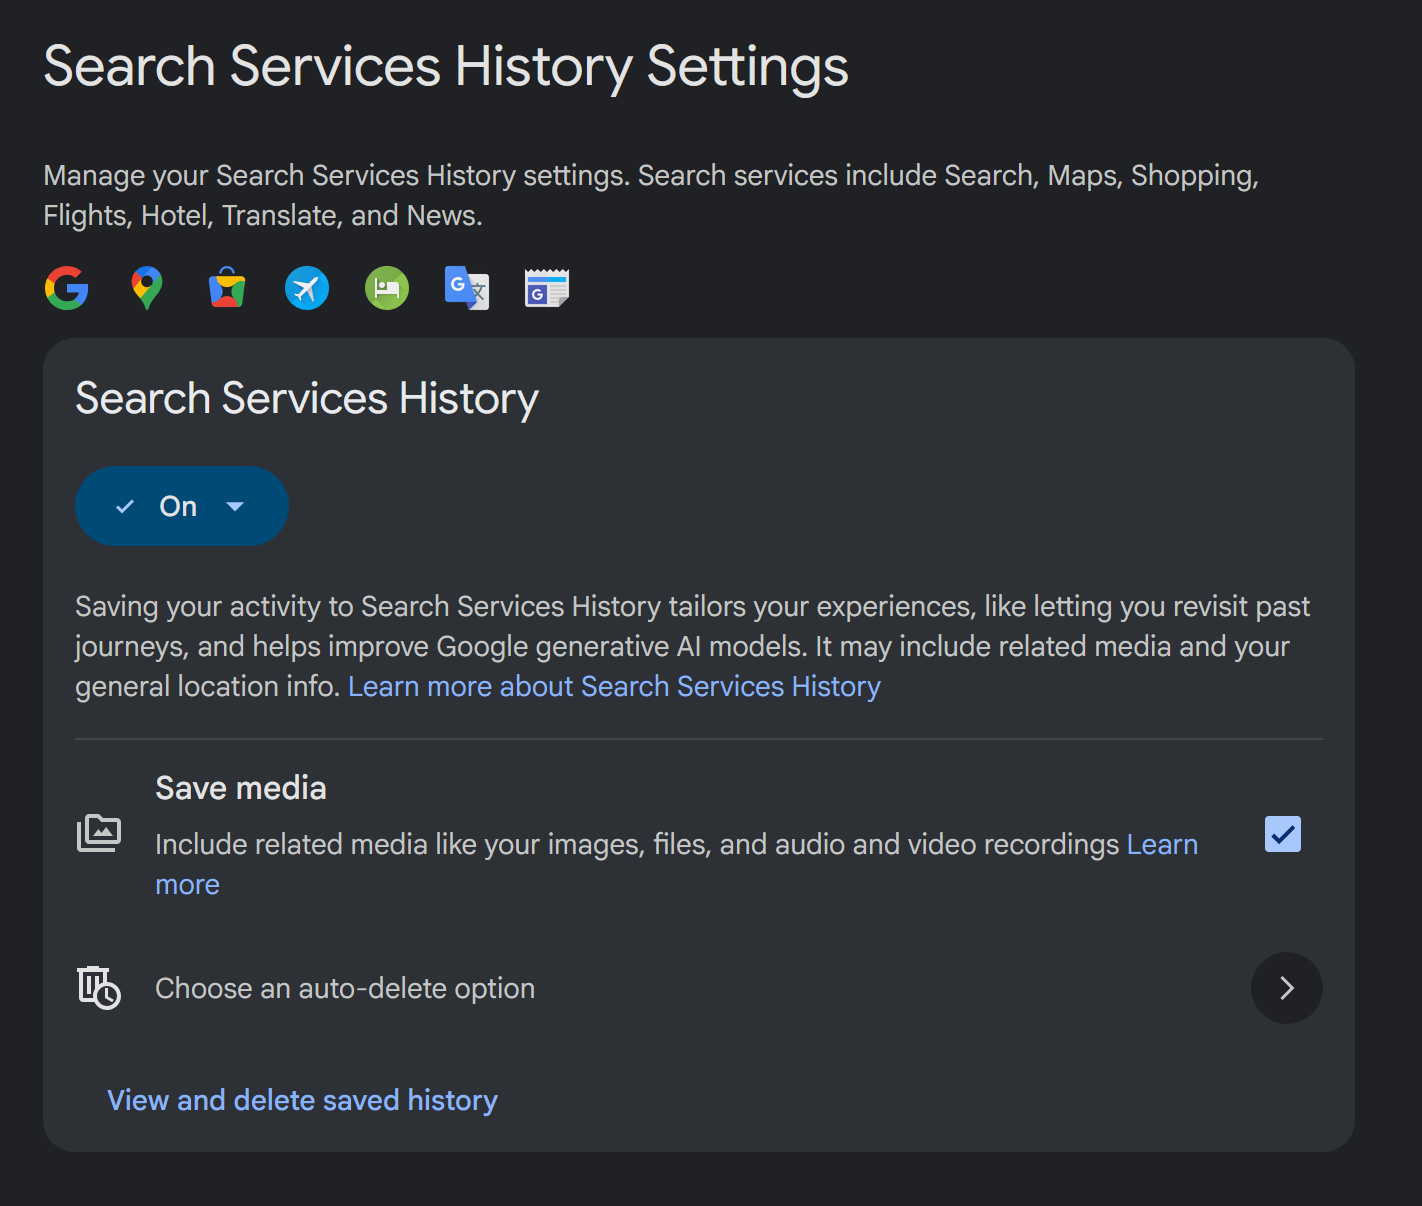The width and height of the screenshot is (1422, 1206).
Task: Click the 'Include related media' description text
Action: [x=637, y=845]
